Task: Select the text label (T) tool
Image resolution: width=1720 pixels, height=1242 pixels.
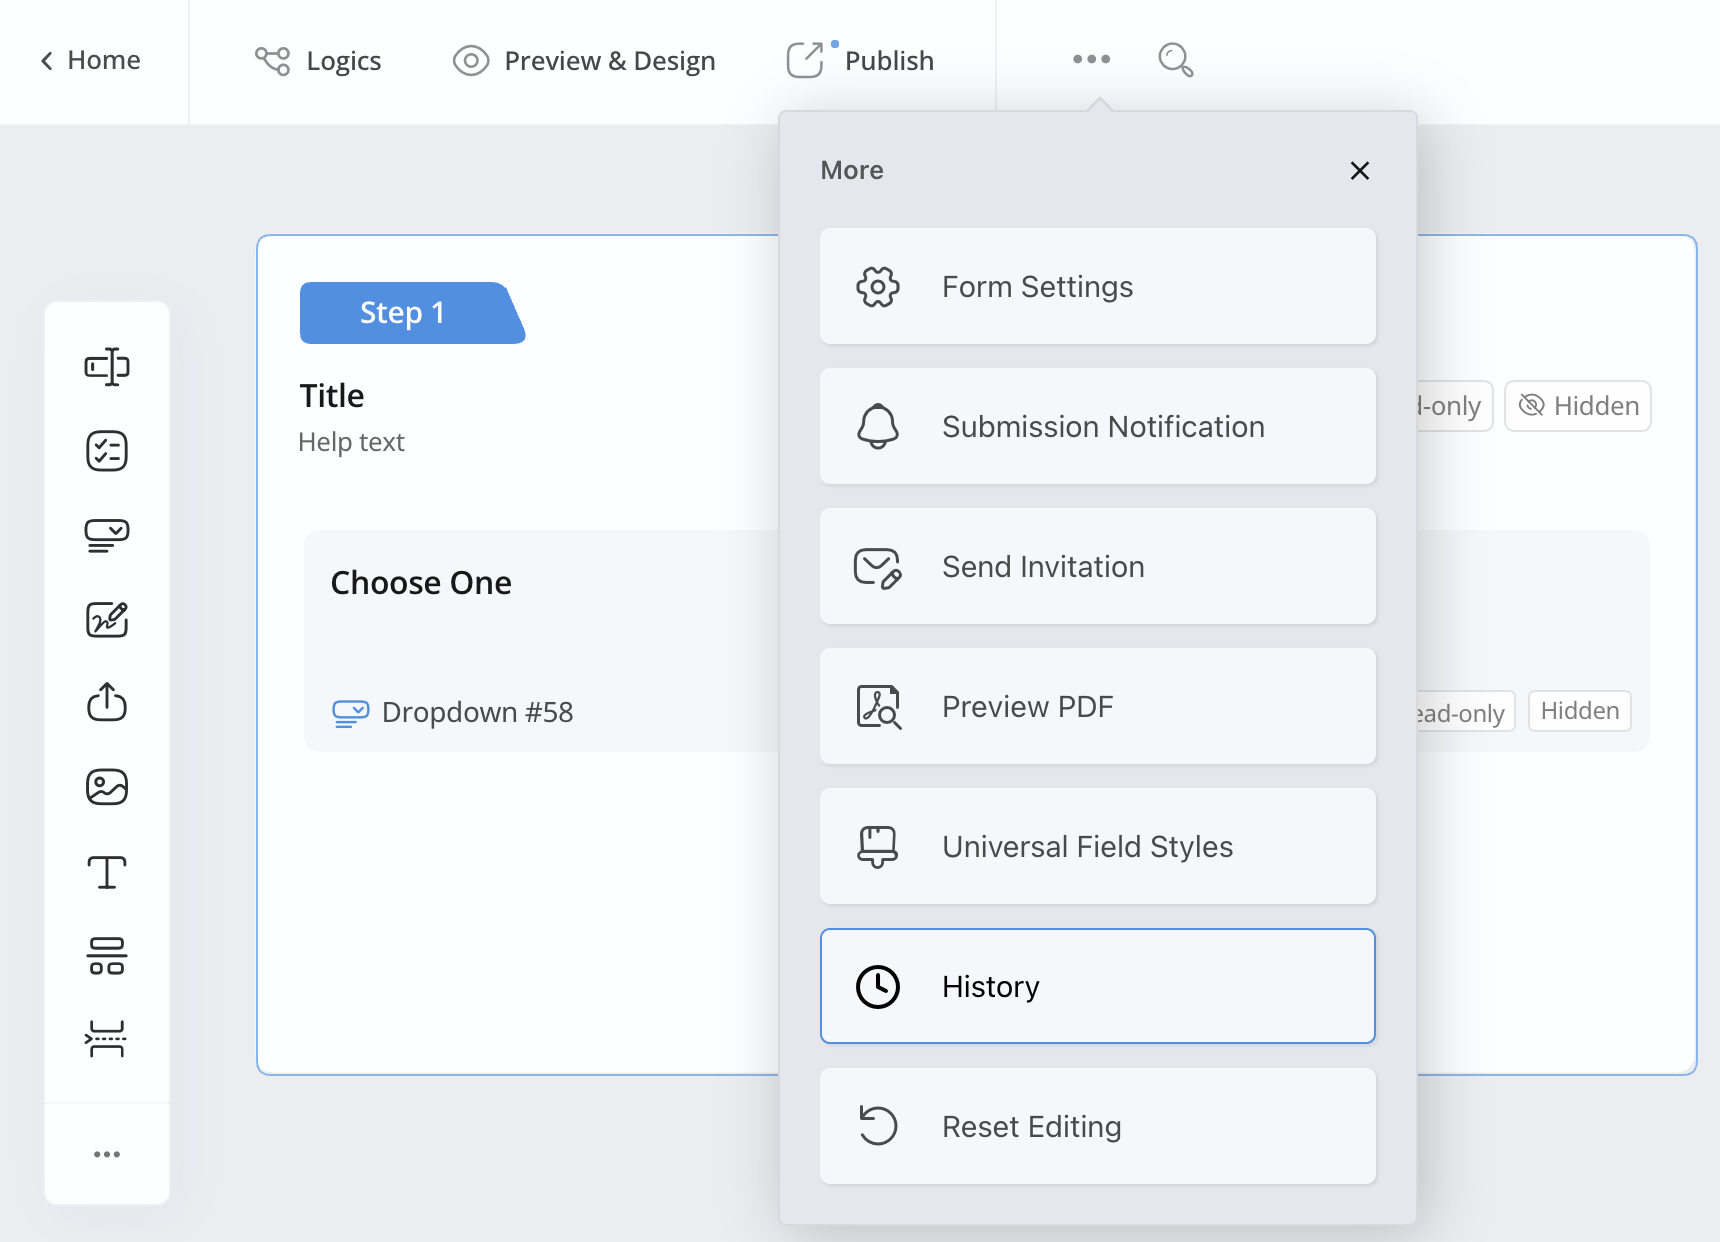Action: point(107,872)
